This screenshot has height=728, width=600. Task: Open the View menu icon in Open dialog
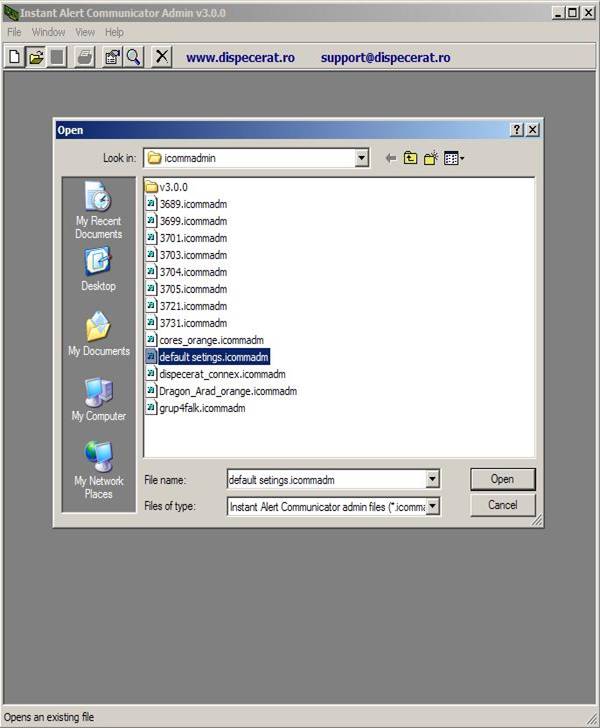(x=453, y=158)
